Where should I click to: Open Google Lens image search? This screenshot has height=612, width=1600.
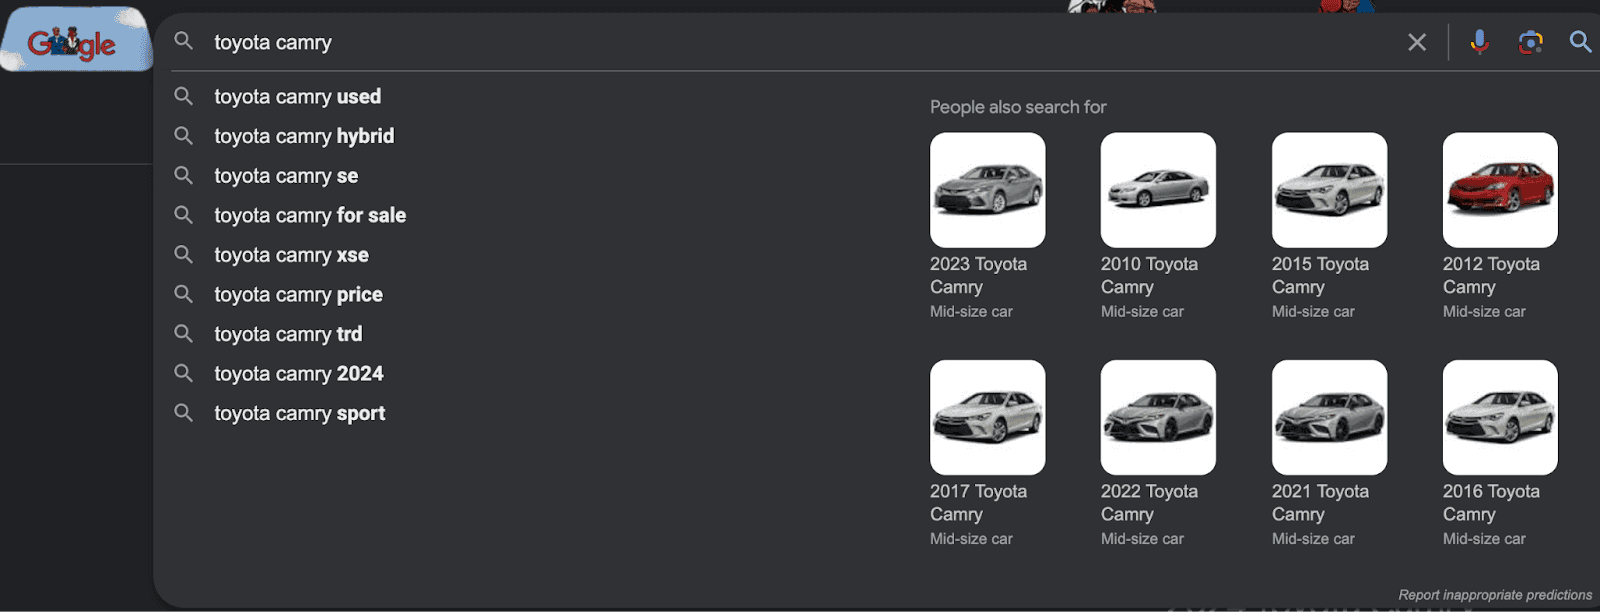pos(1530,42)
